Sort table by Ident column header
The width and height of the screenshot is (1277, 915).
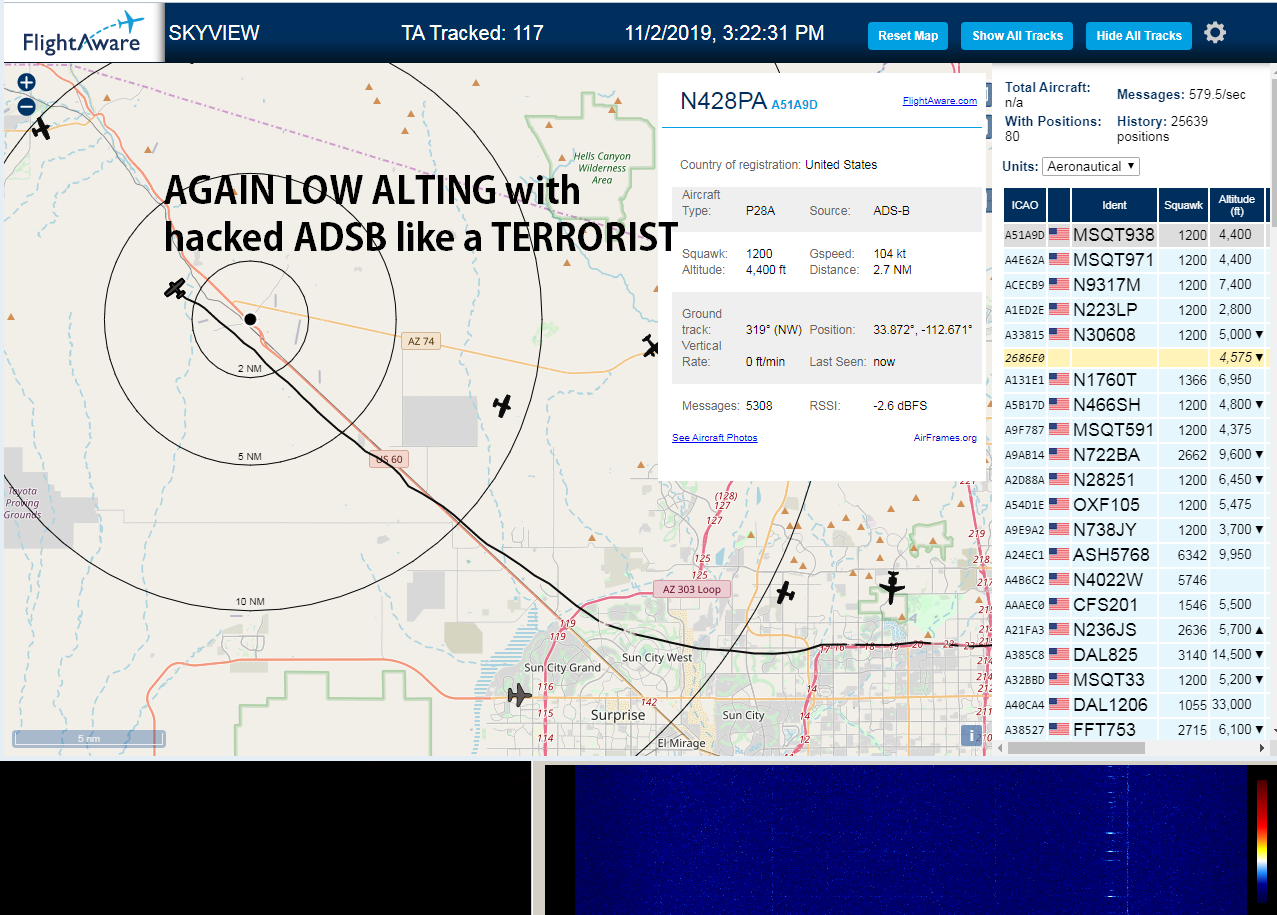(1114, 205)
